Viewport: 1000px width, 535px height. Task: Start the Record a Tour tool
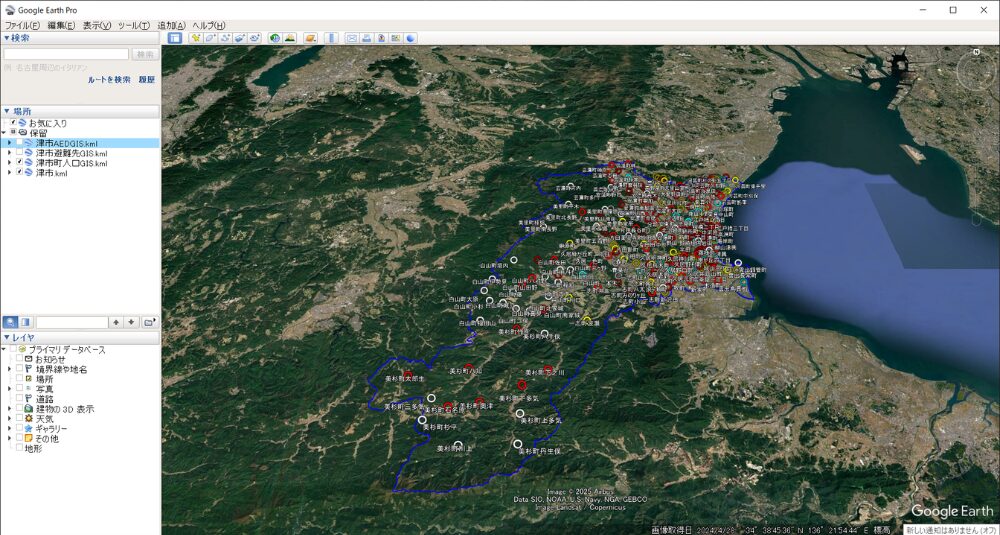[254, 38]
